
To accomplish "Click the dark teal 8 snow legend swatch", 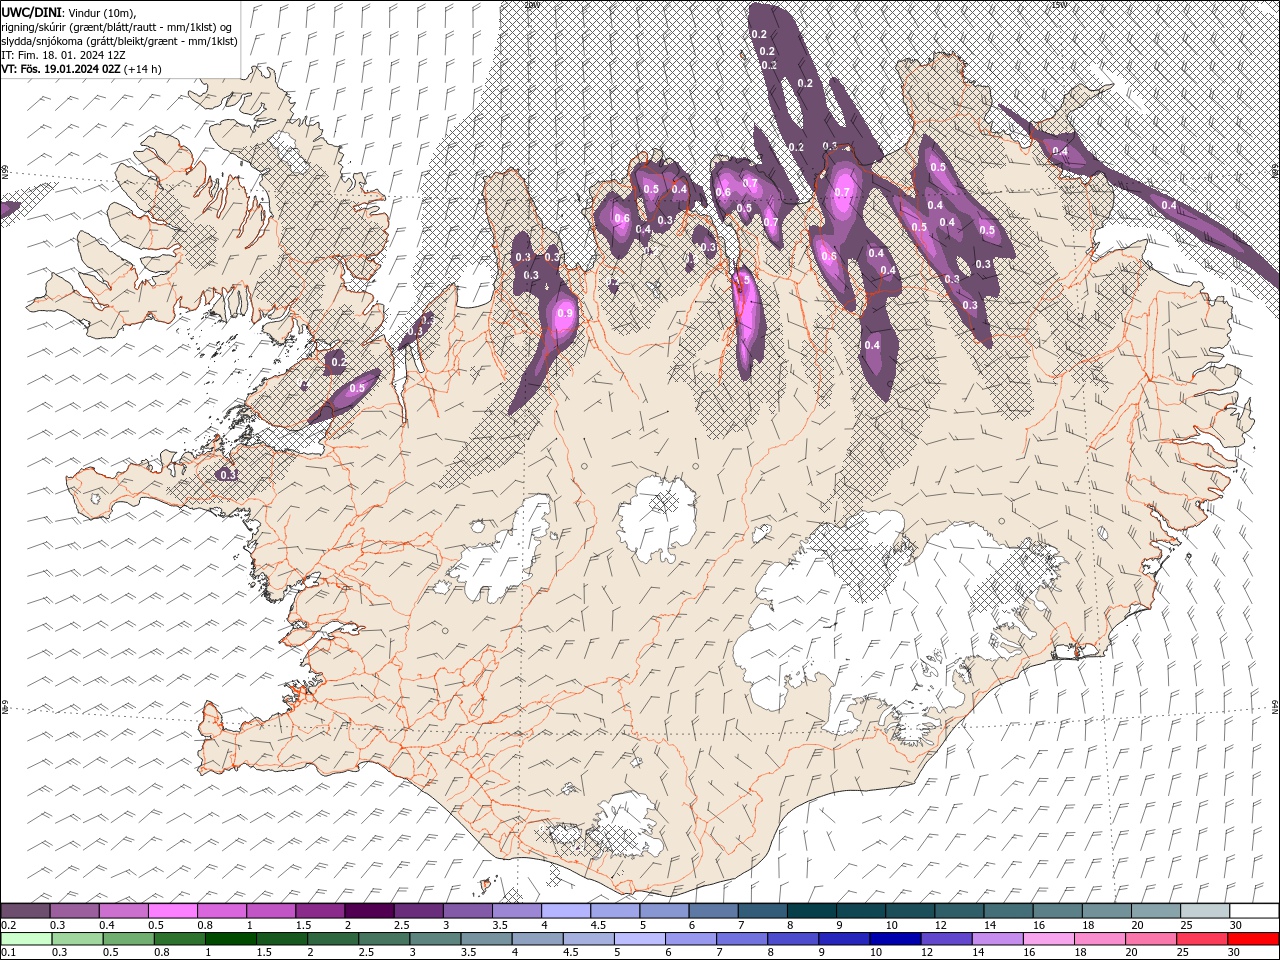I will pos(811,911).
